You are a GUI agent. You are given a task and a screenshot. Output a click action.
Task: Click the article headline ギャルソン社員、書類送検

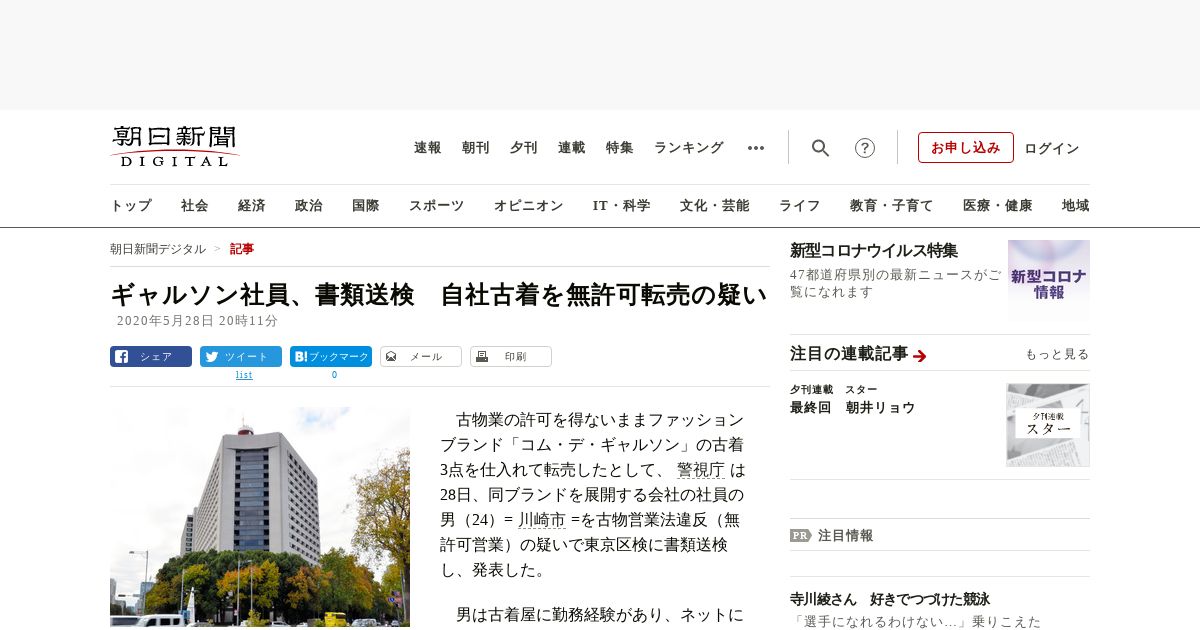438,295
